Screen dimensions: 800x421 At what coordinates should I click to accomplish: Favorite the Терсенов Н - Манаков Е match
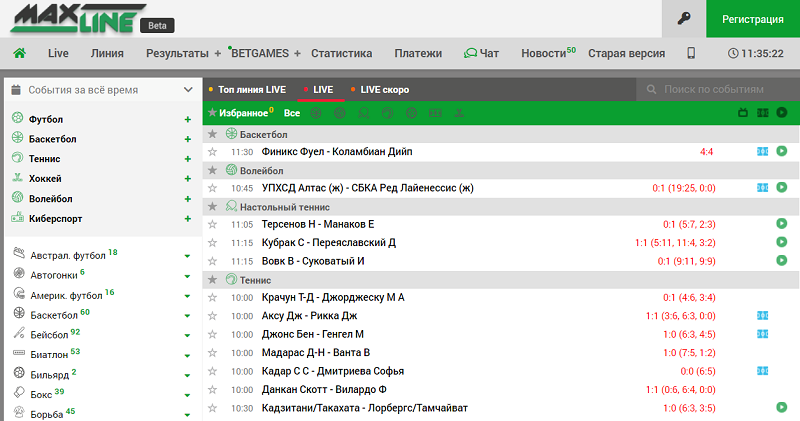213,224
